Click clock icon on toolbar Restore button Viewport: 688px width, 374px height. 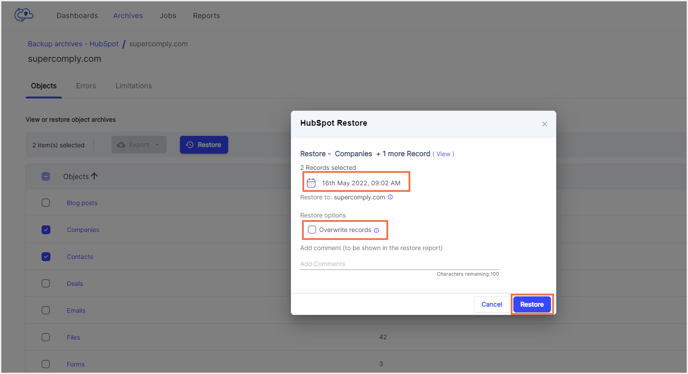[190, 144]
